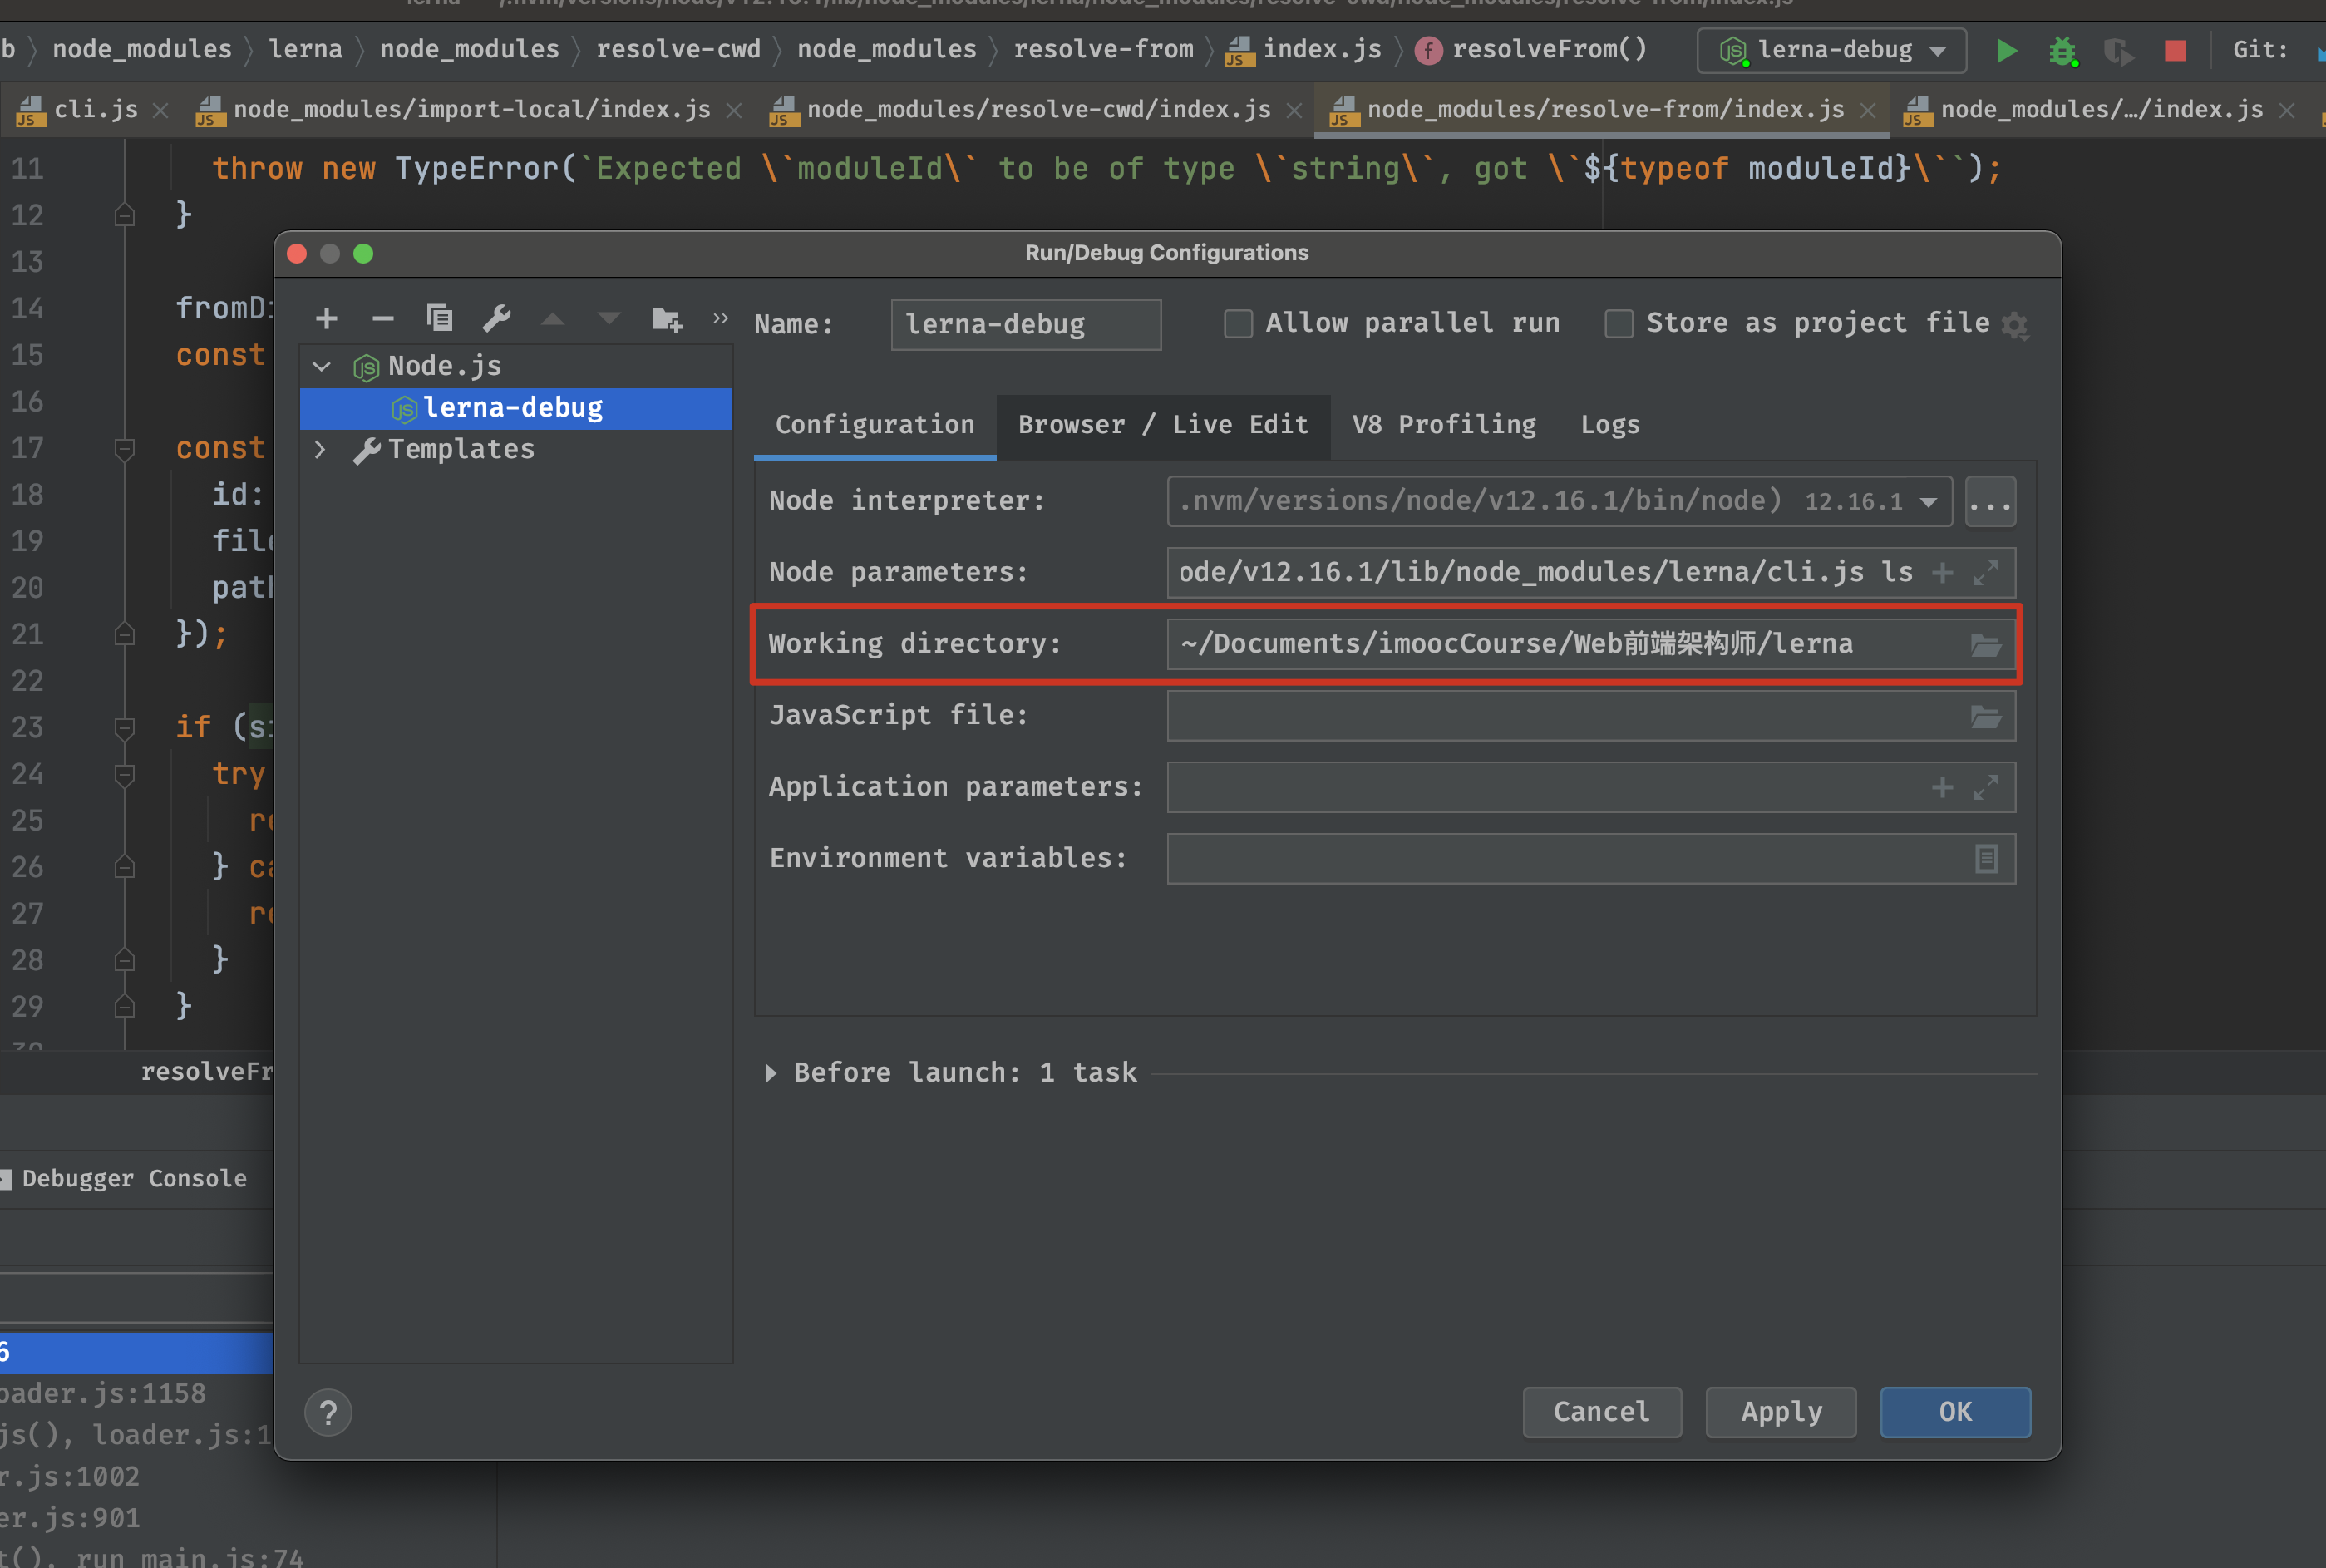2326x1568 pixels.
Task: Add new configuration with plus icon
Action: pos(326,319)
